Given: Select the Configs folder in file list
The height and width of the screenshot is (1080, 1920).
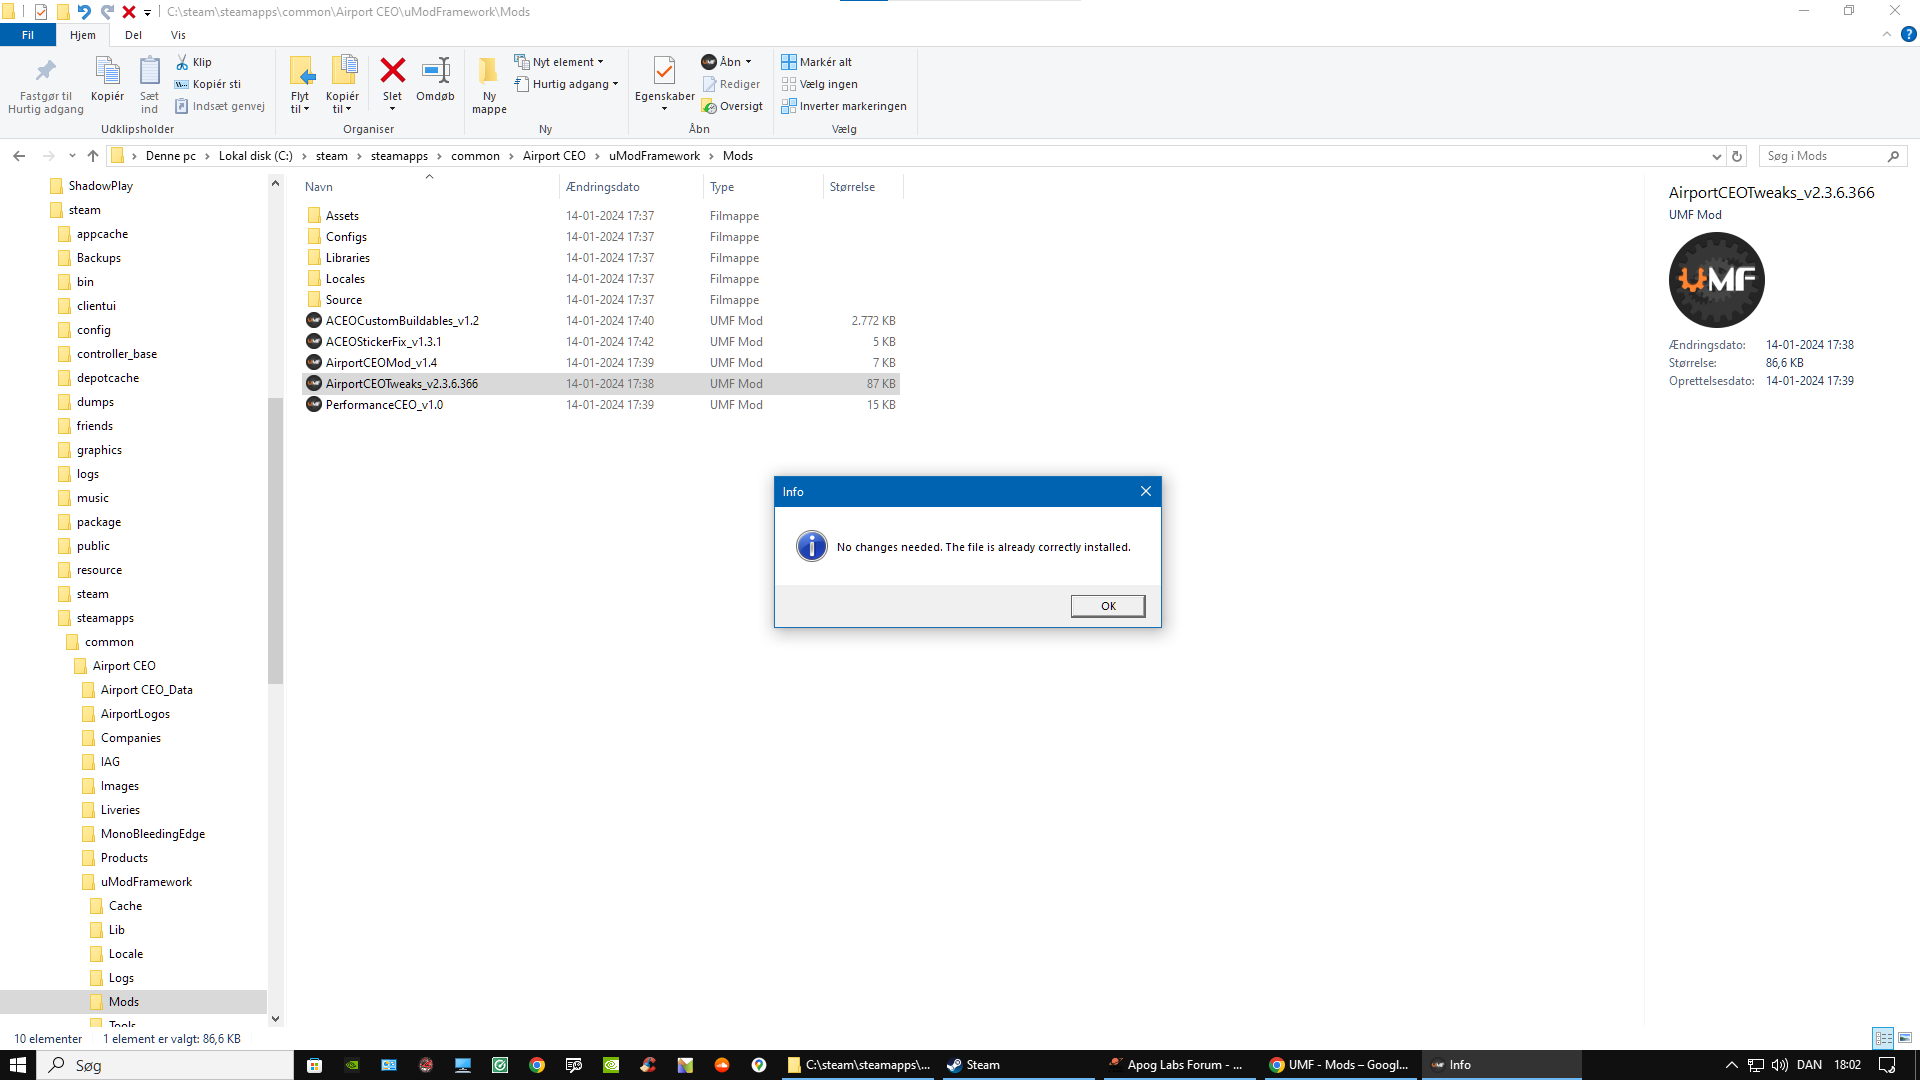Looking at the screenshot, I should [x=346, y=237].
